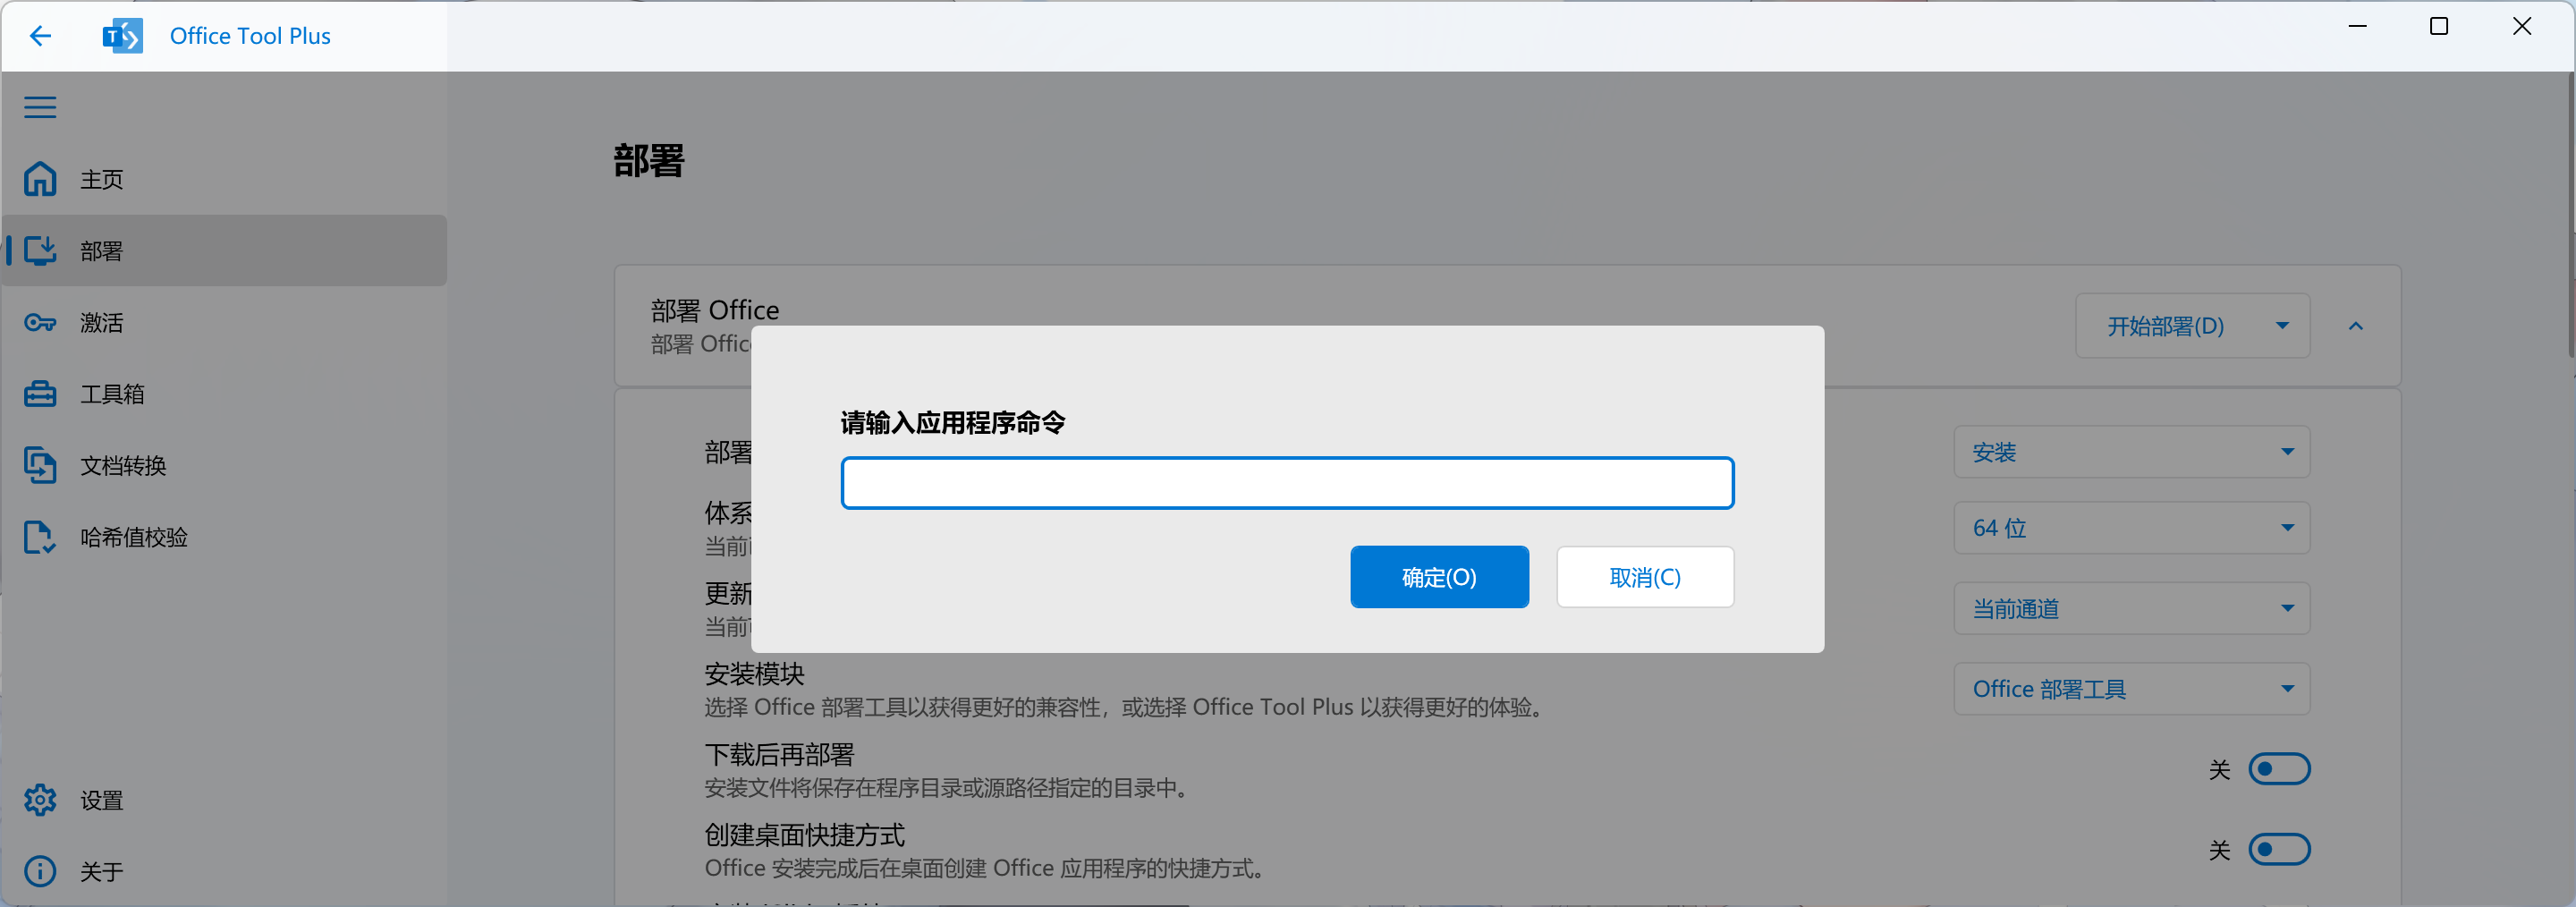Screen dimensions: 2576x907
Task: Click the settings gear icon
Action: click(40, 800)
